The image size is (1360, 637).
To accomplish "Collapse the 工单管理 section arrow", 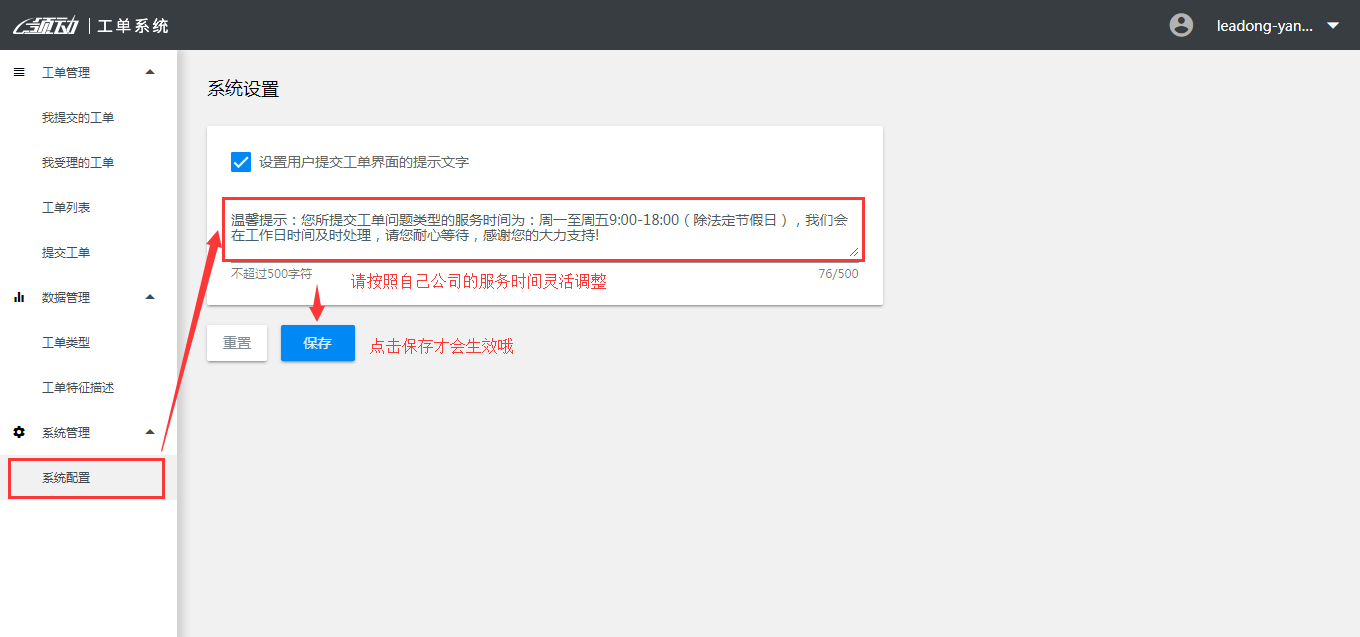I will click(150, 72).
